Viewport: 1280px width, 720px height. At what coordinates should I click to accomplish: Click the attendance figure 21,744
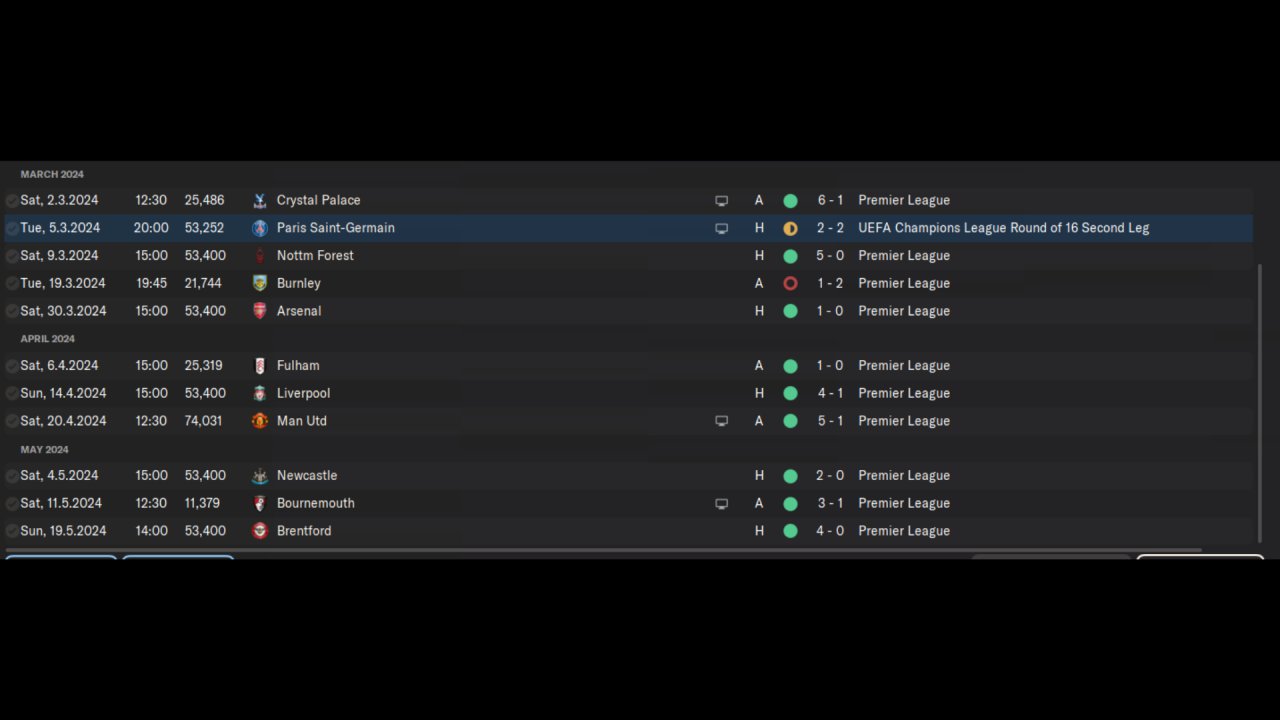pos(203,283)
